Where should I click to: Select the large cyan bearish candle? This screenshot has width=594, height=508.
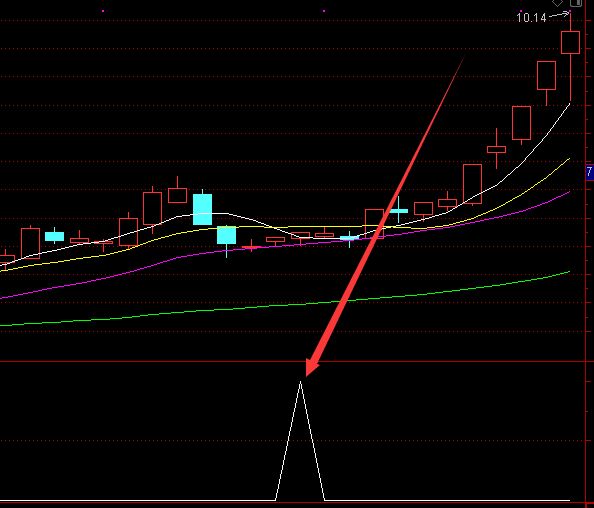(202, 209)
